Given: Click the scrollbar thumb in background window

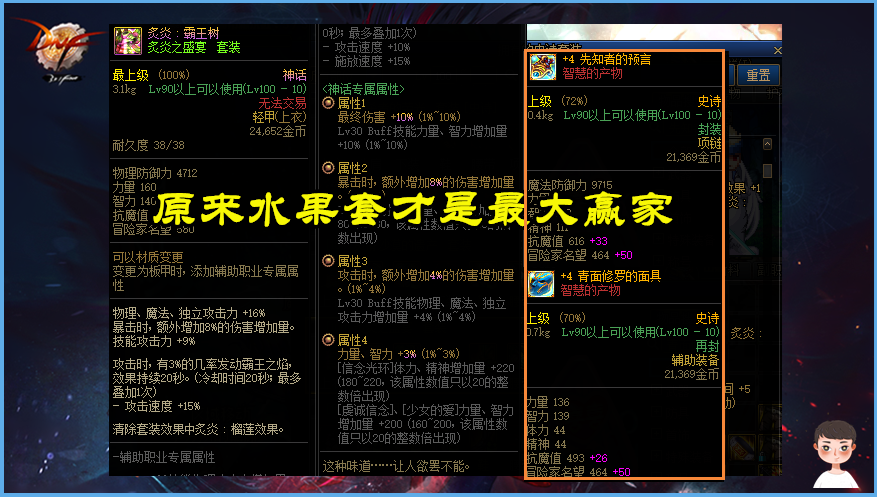Looking at the screenshot, I should pos(767,171).
